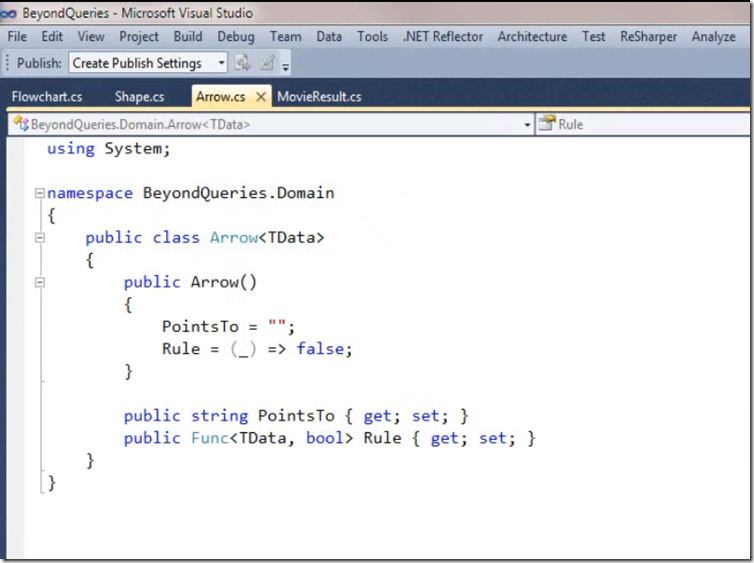Image resolution: width=754 pixels, height=563 pixels.
Task: Switch to the Flowchart.cs tab
Action: 47,97
